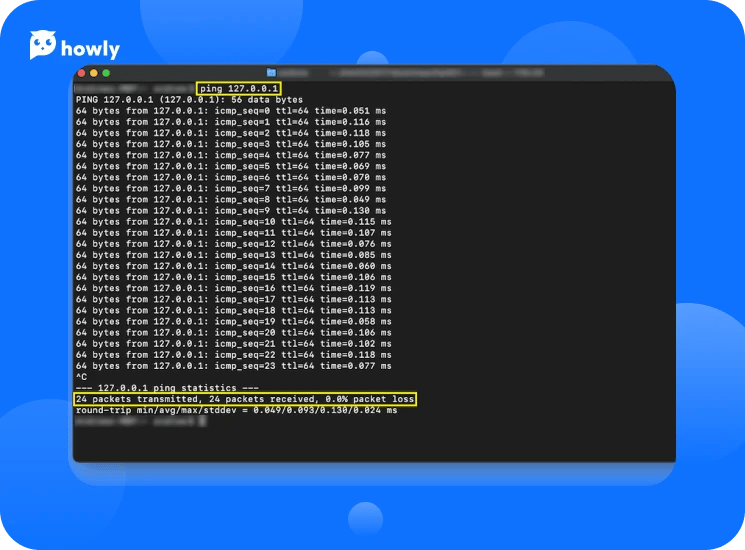
Task: Click the highlighted ping 127.0.0.1 command
Action: click(x=240, y=88)
